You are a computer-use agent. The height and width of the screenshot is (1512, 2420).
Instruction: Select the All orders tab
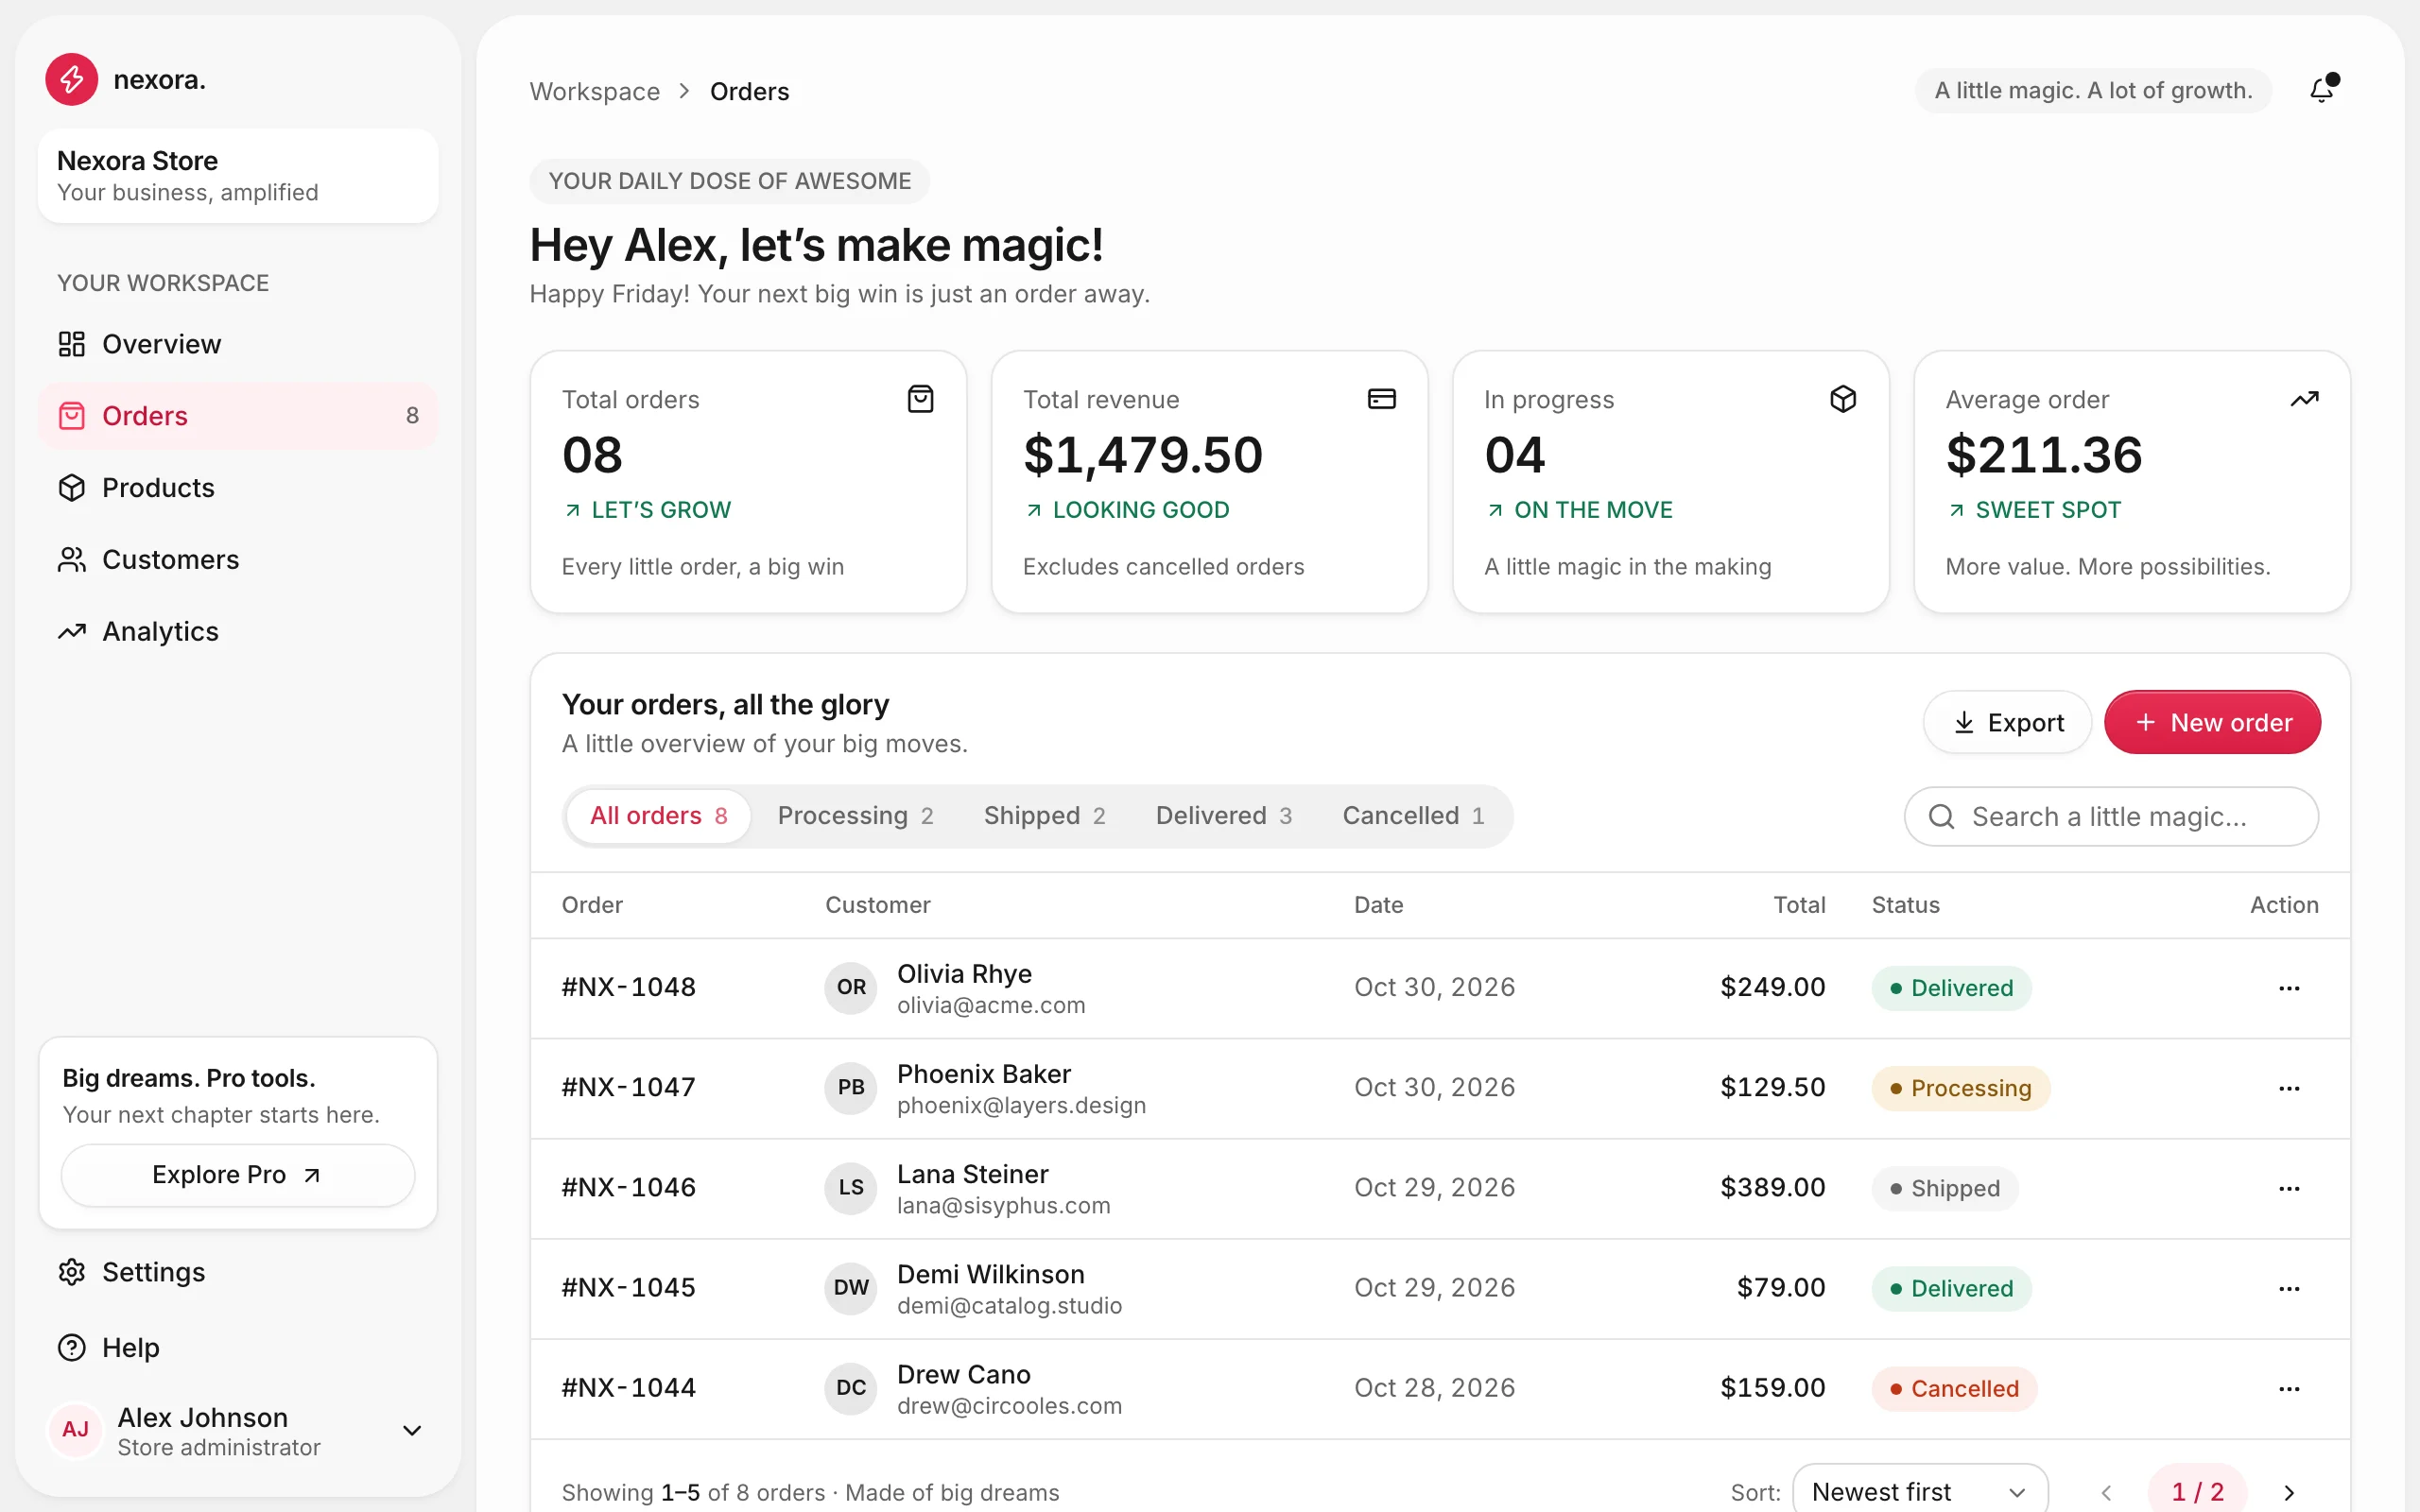659,816
